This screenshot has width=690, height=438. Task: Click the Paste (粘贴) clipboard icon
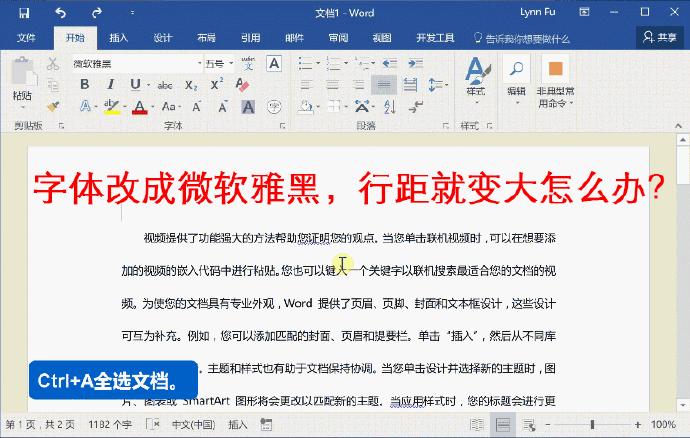22,72
